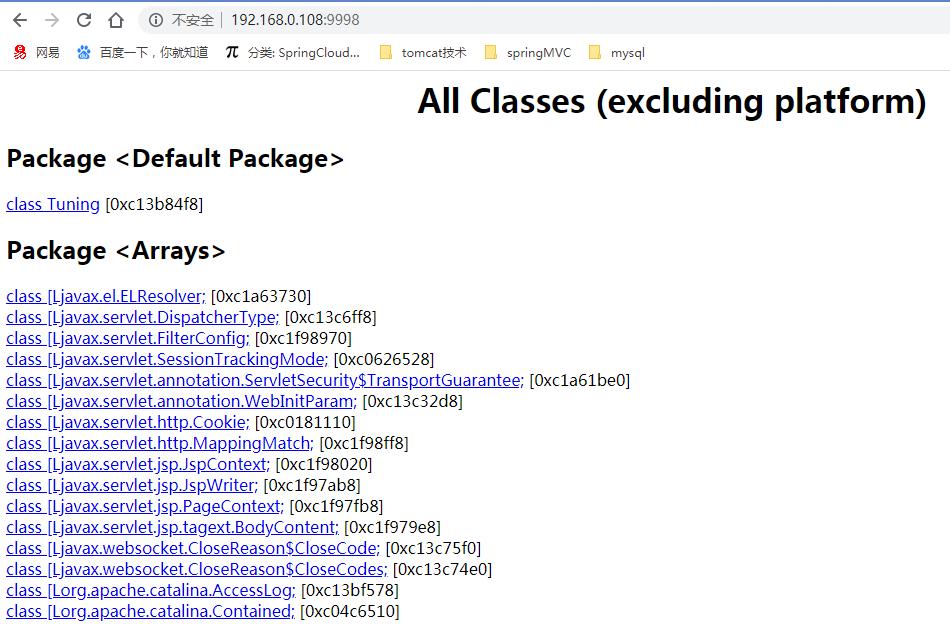Click the 'Package <Default Package>' heading
The image size is (950, 624).
tap(175, 159)
